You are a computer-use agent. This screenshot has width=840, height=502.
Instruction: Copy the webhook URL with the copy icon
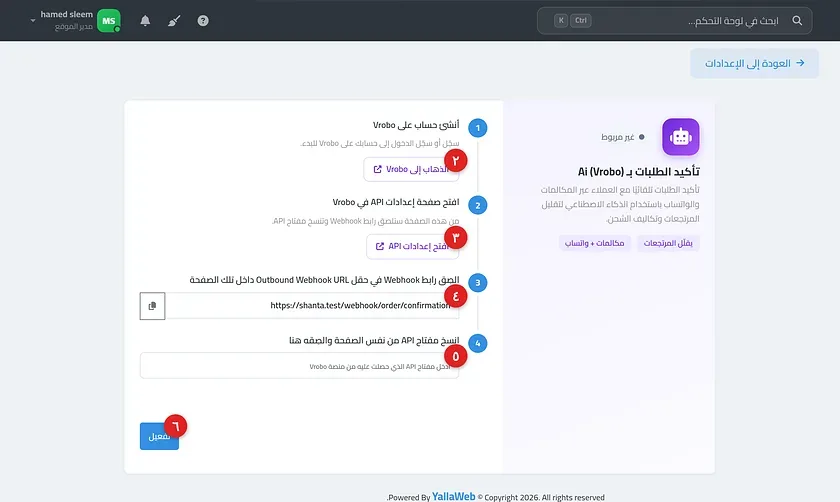click(x=153, y=306)
